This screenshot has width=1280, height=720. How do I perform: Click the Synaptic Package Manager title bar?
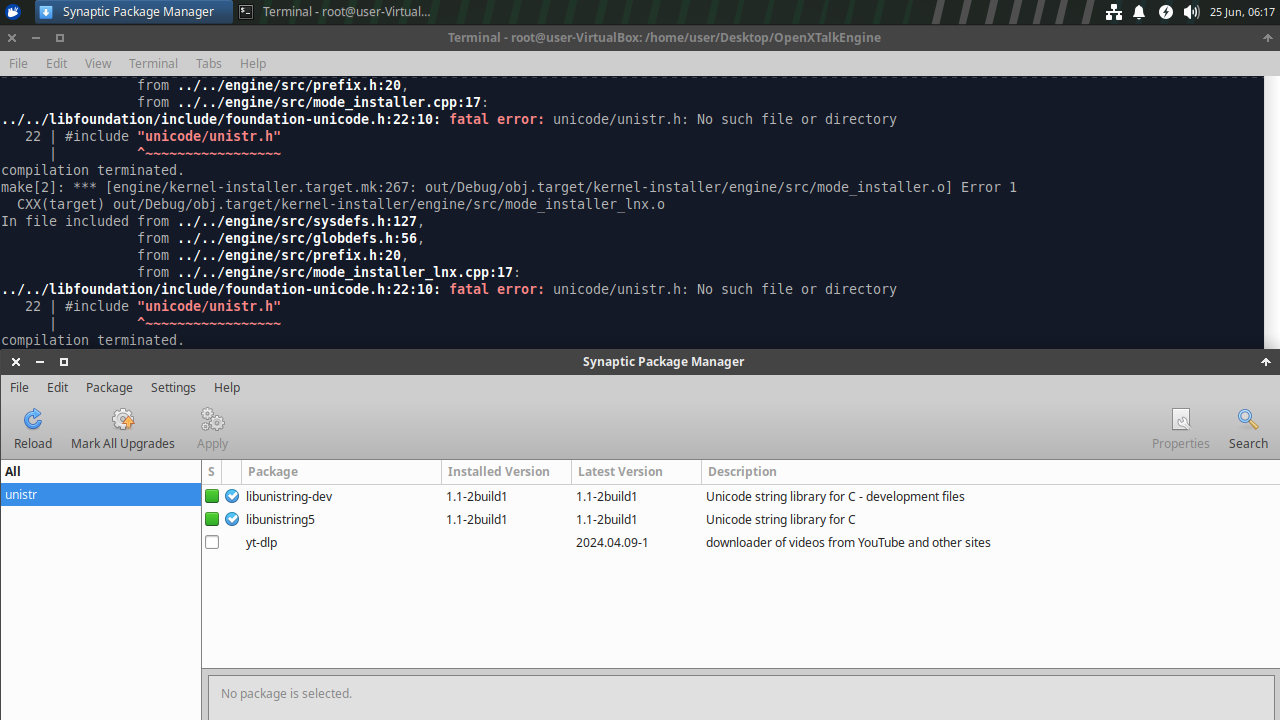click(x=663, y=361)
